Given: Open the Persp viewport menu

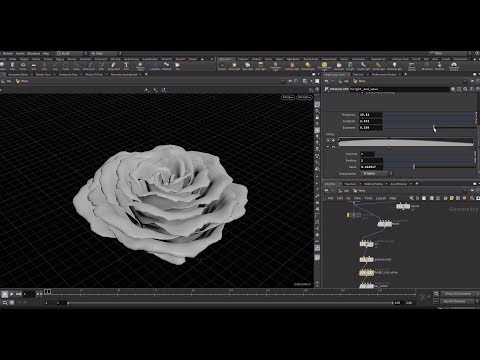Looking at the screenshot, I should click(287, 97).
